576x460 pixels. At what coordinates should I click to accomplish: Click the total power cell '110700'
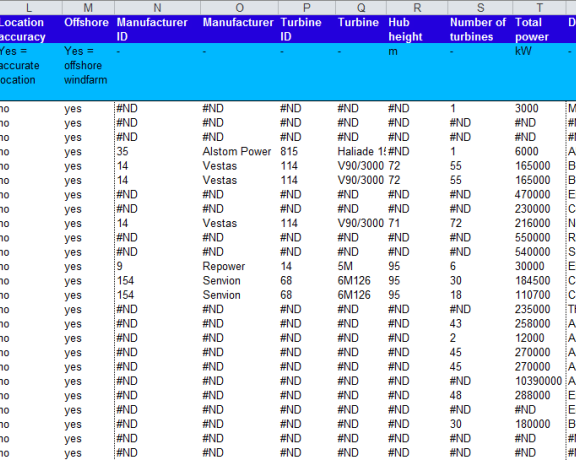click(539, 295)
